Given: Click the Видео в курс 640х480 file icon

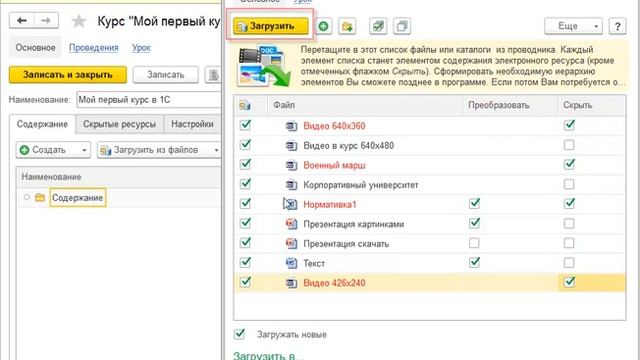Looking at the screenshot, I should [291, 145].
